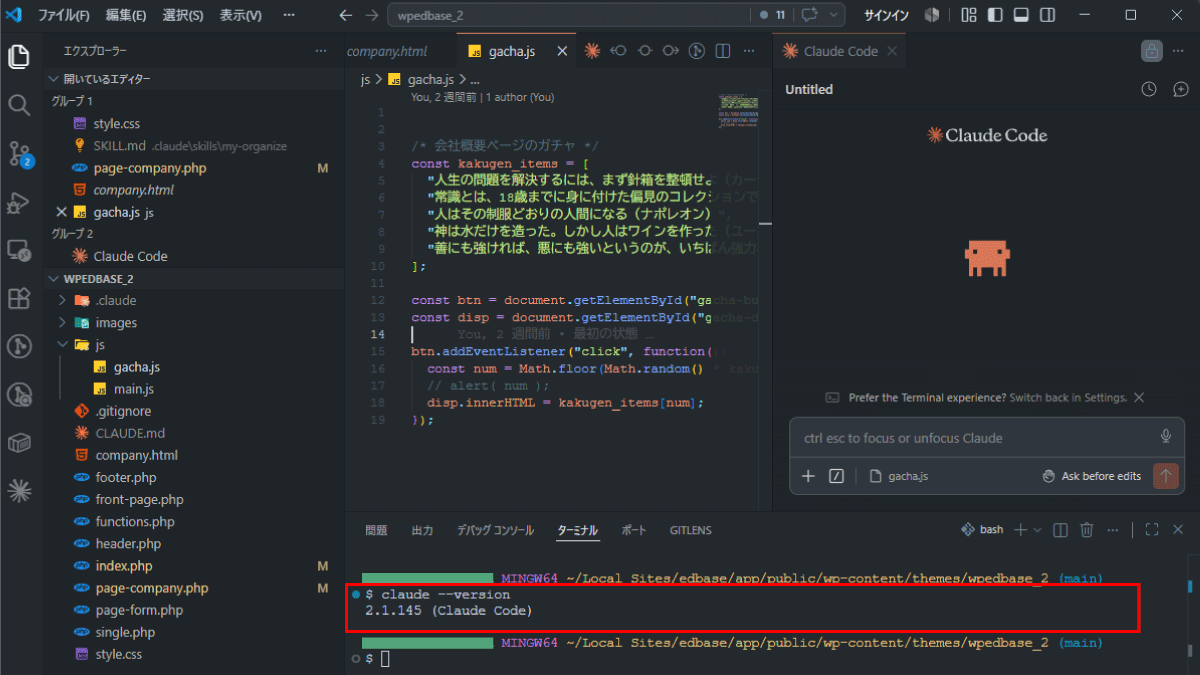This screenshot has width=1200, height=675.
Task: Click the editor minimap preview
Action: (738, 110)
